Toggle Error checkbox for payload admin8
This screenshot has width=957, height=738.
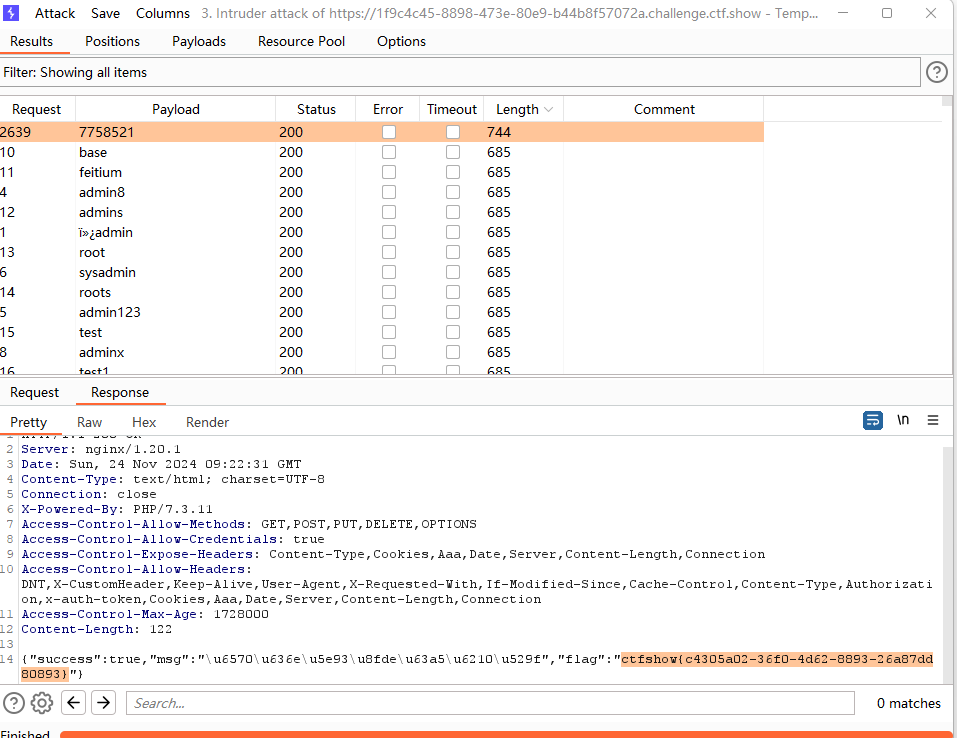389,192
